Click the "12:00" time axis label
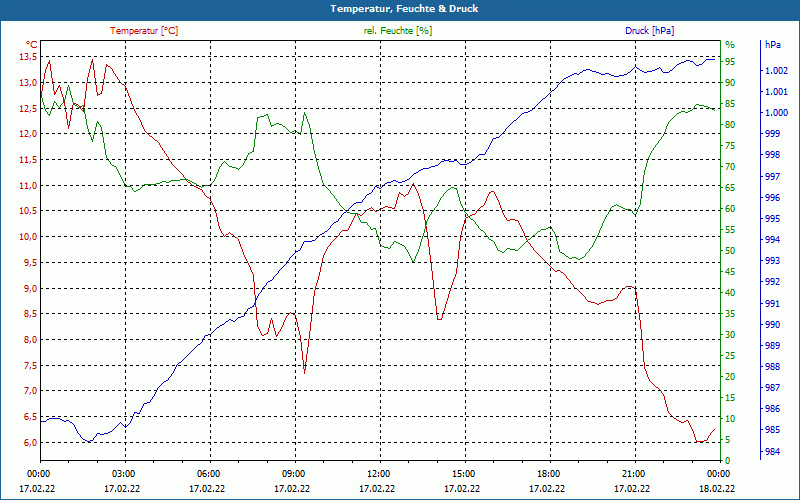This screenshot has height=500, width=800. point(377,473)
